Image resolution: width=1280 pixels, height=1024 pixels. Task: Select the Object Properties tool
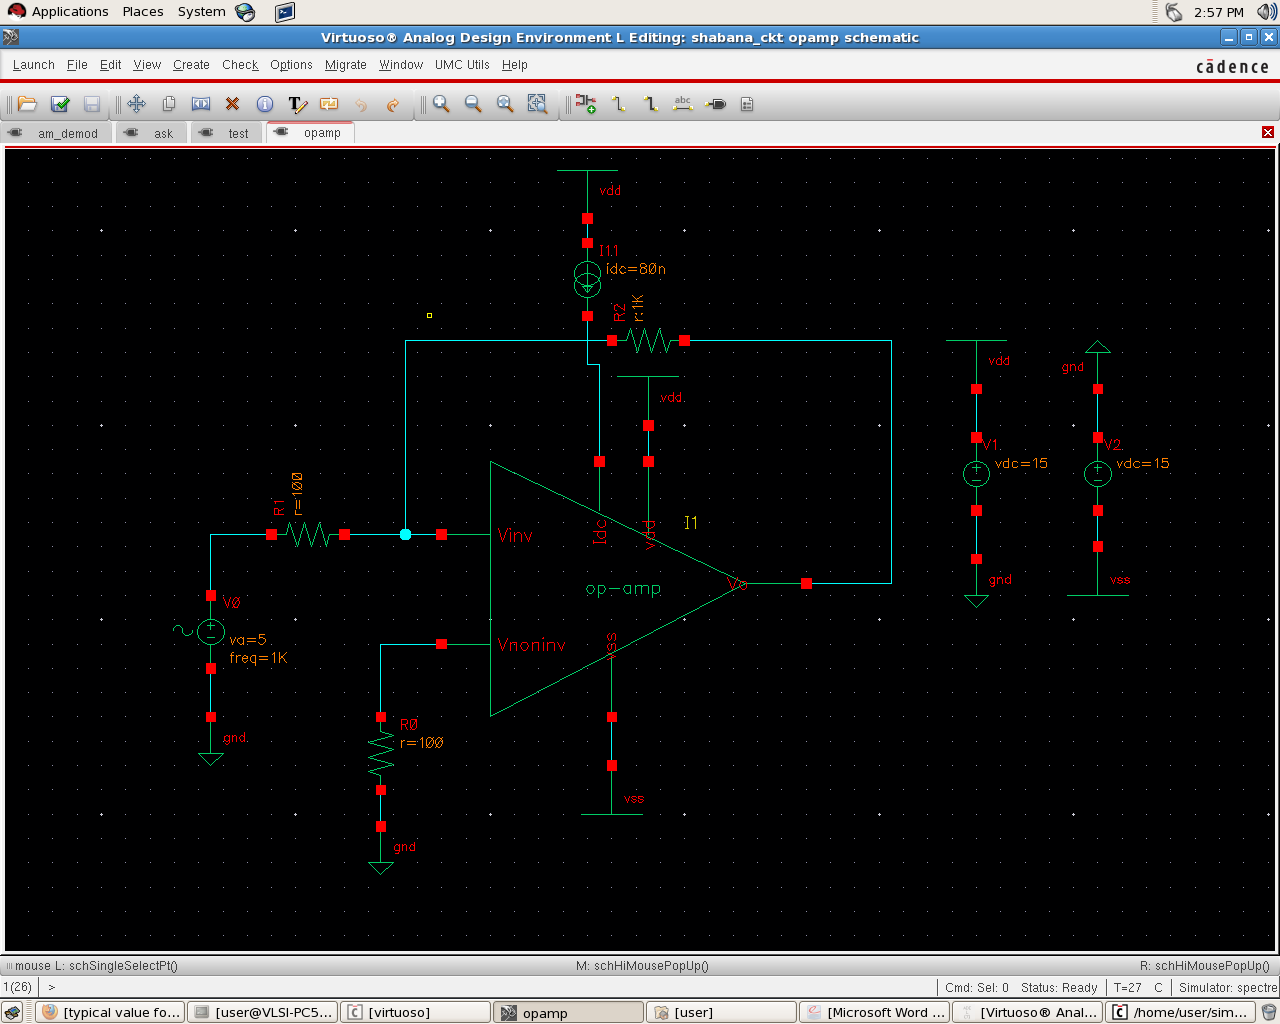click(264, 104)
